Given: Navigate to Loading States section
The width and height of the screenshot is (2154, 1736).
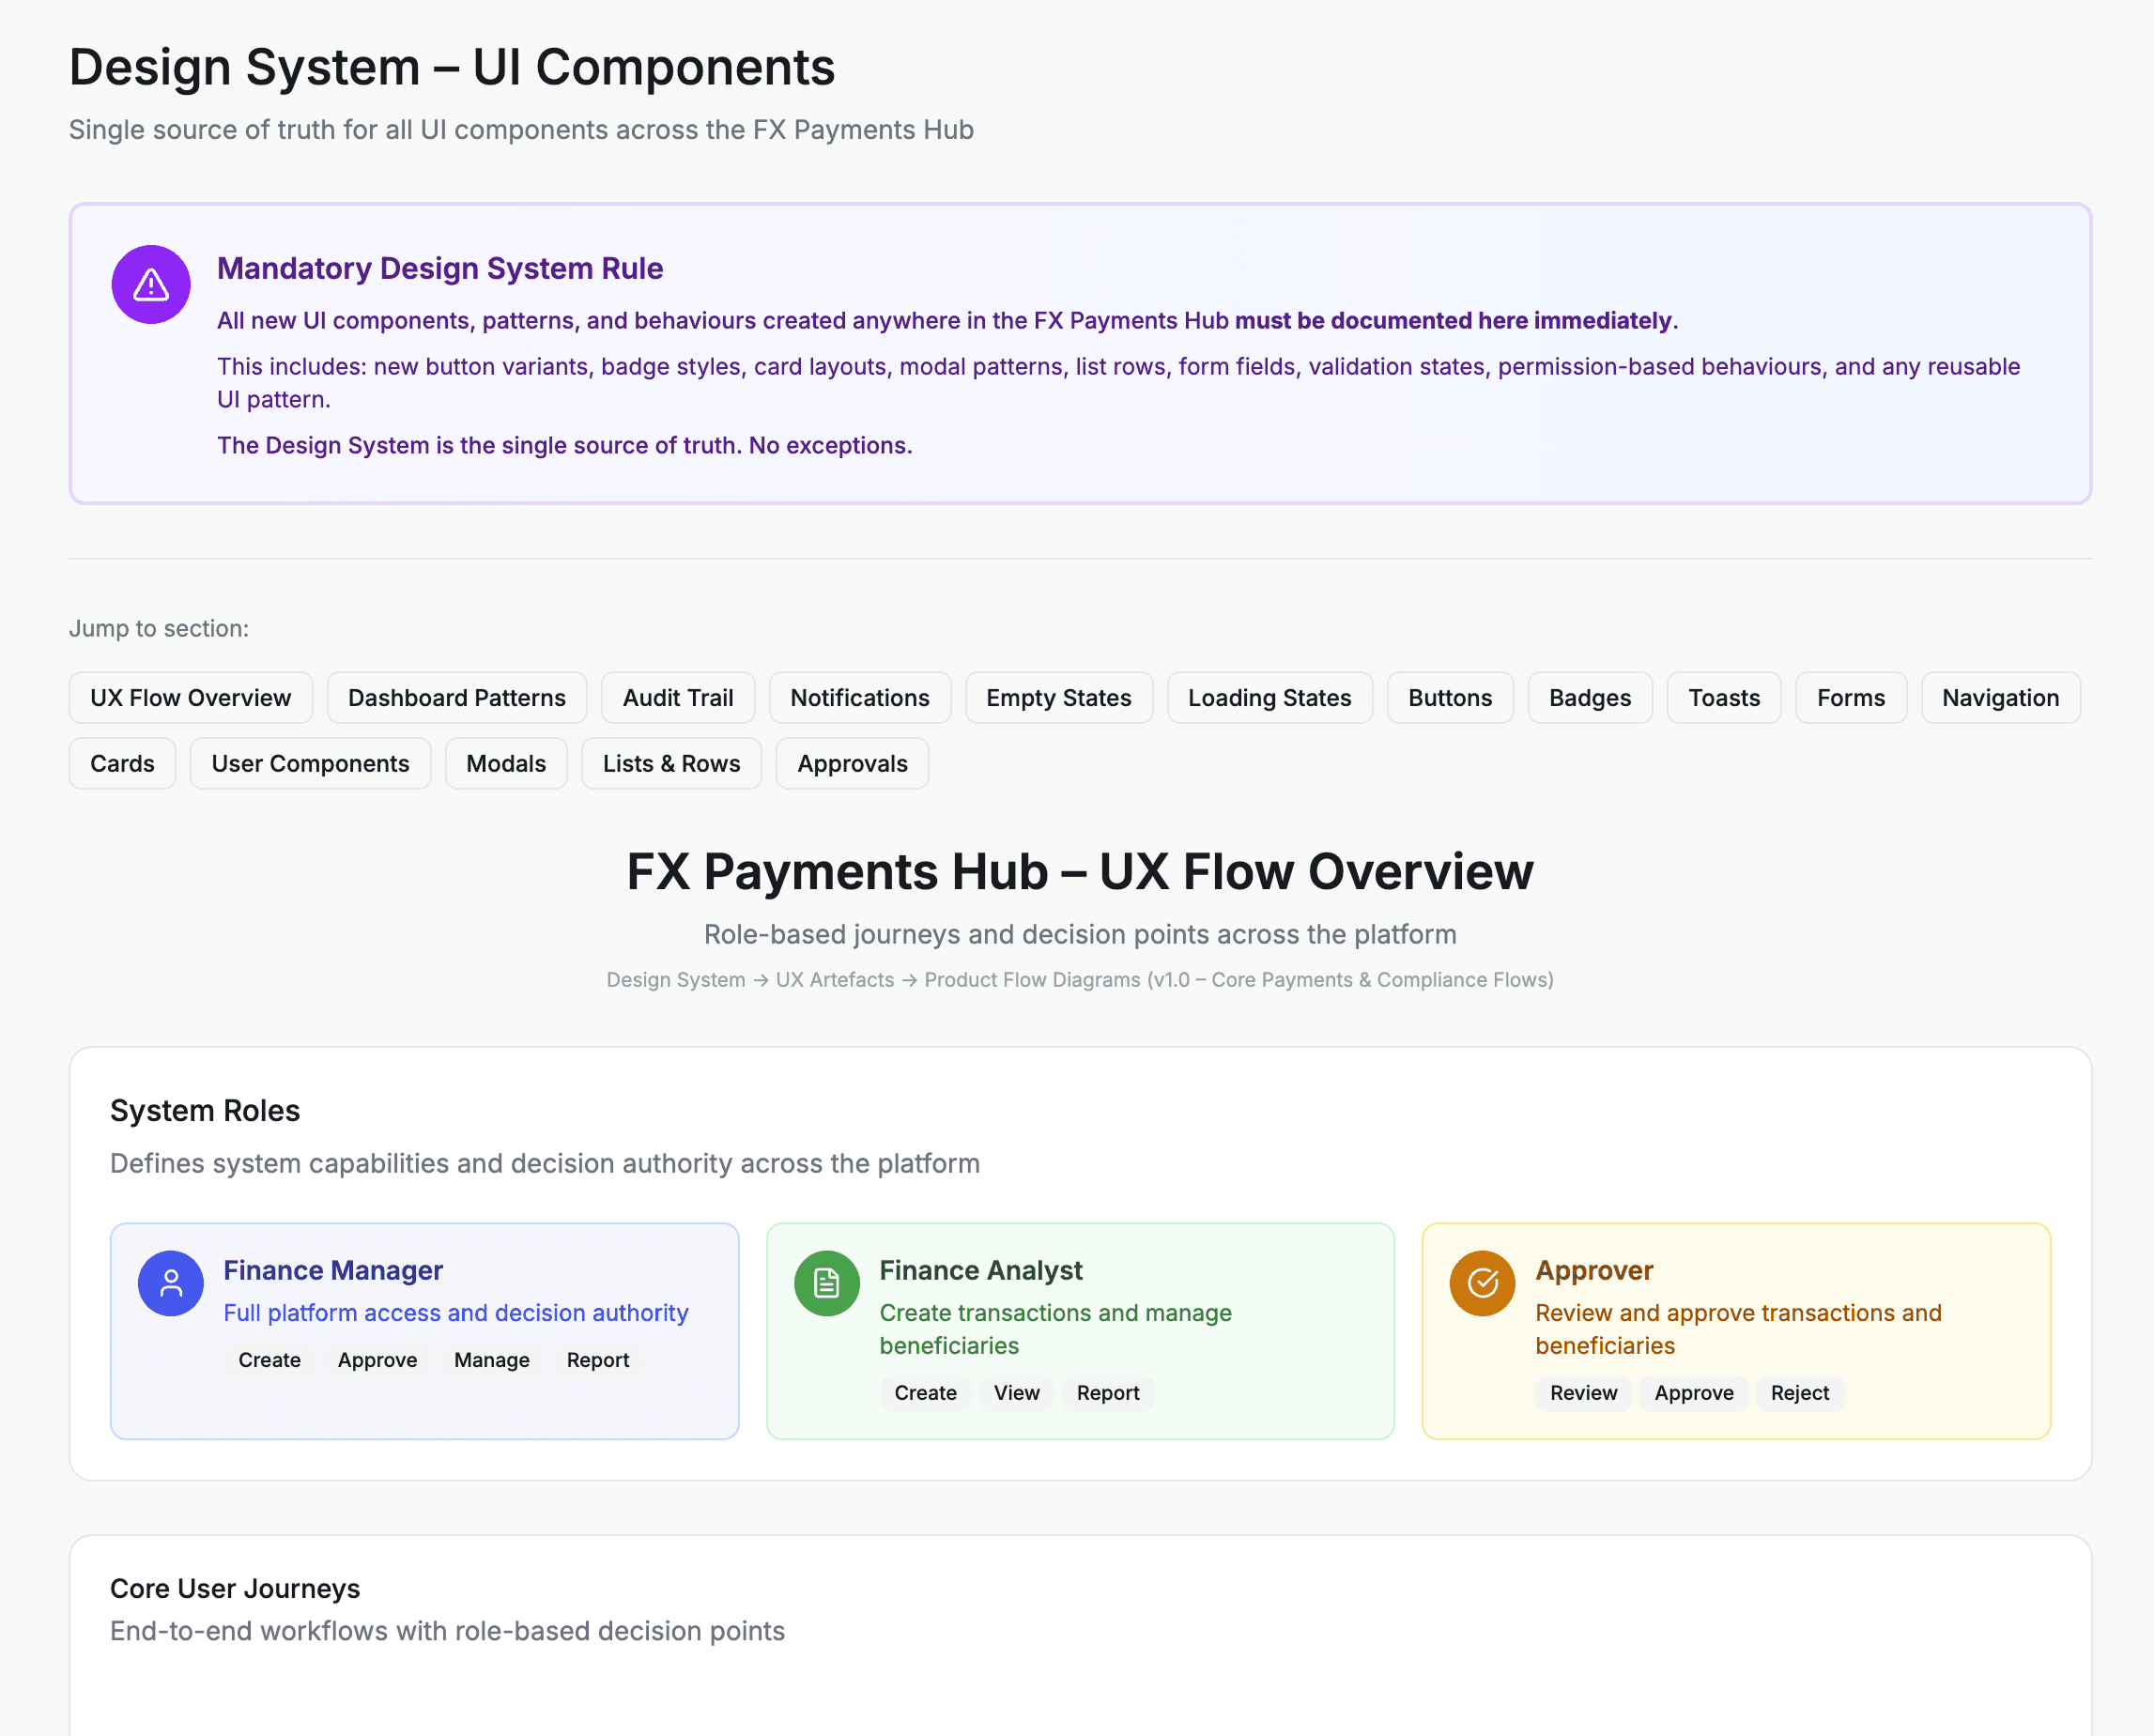Looking at the screenshot, I should pos(1269,698).
